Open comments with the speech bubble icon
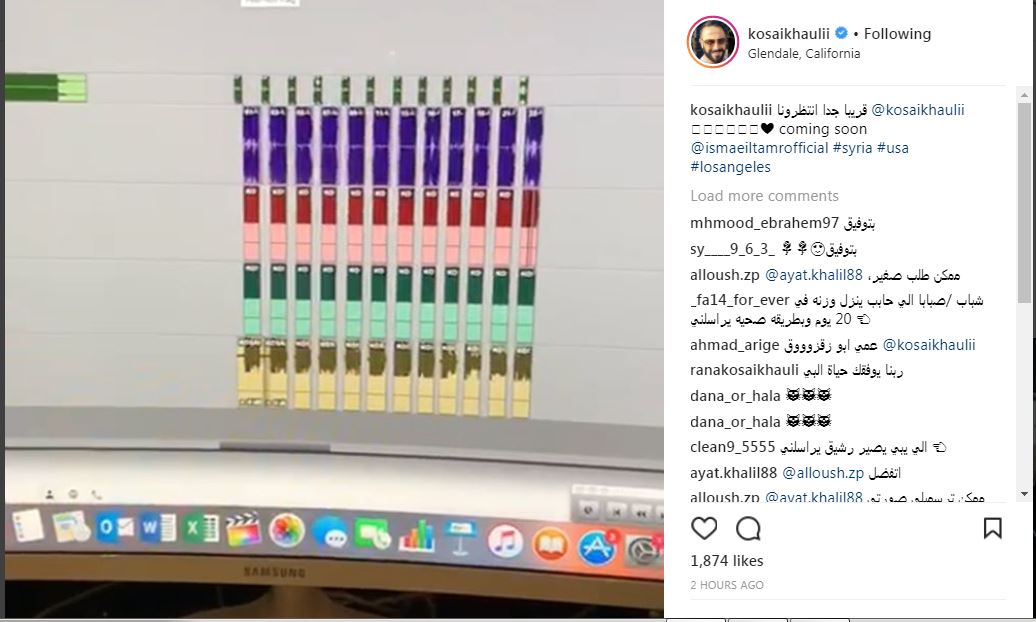Screen dimensions: 1036x622 748,529
